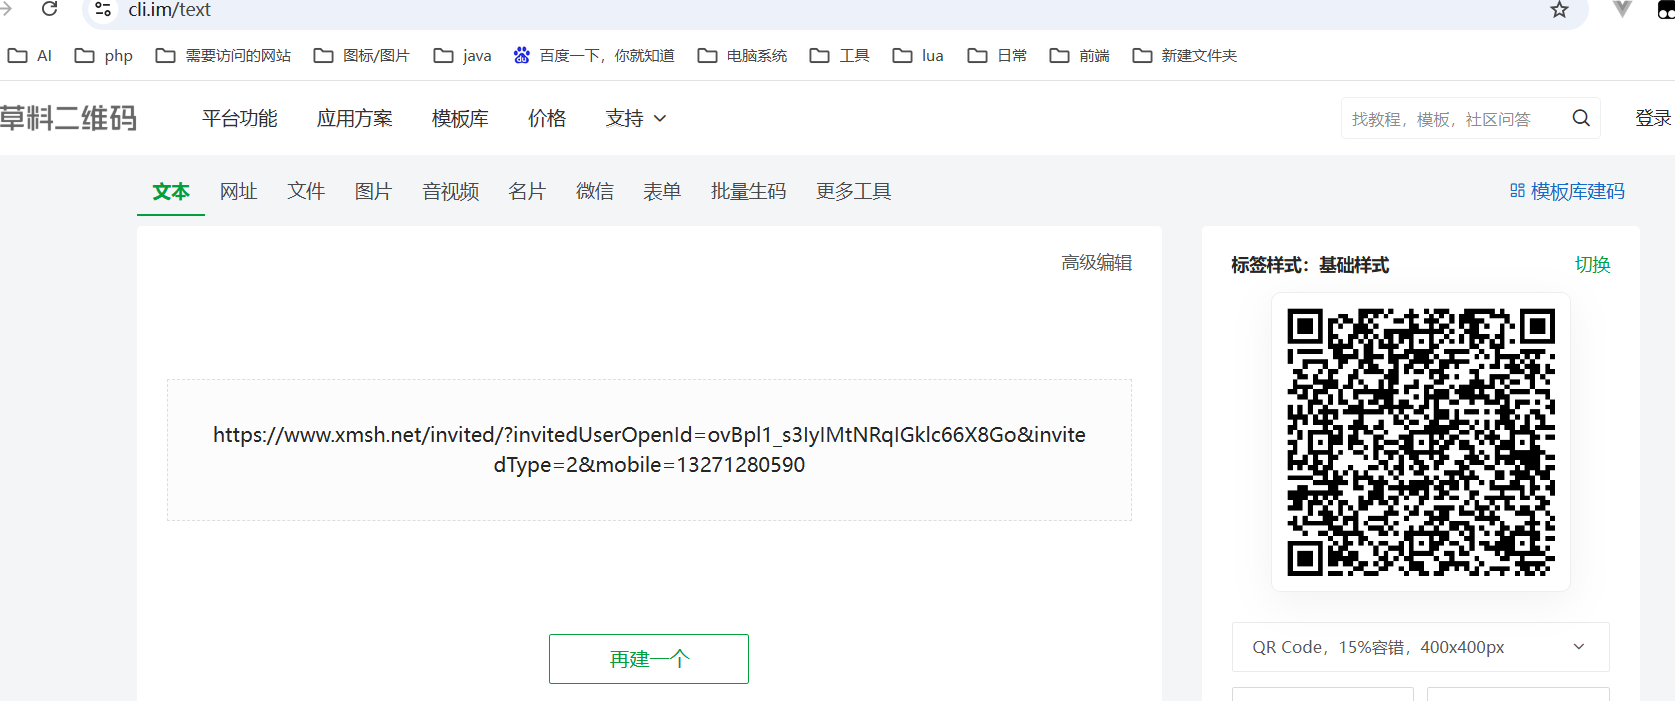
Task: Switch to the 名片 tab
Action: [527, 191]
